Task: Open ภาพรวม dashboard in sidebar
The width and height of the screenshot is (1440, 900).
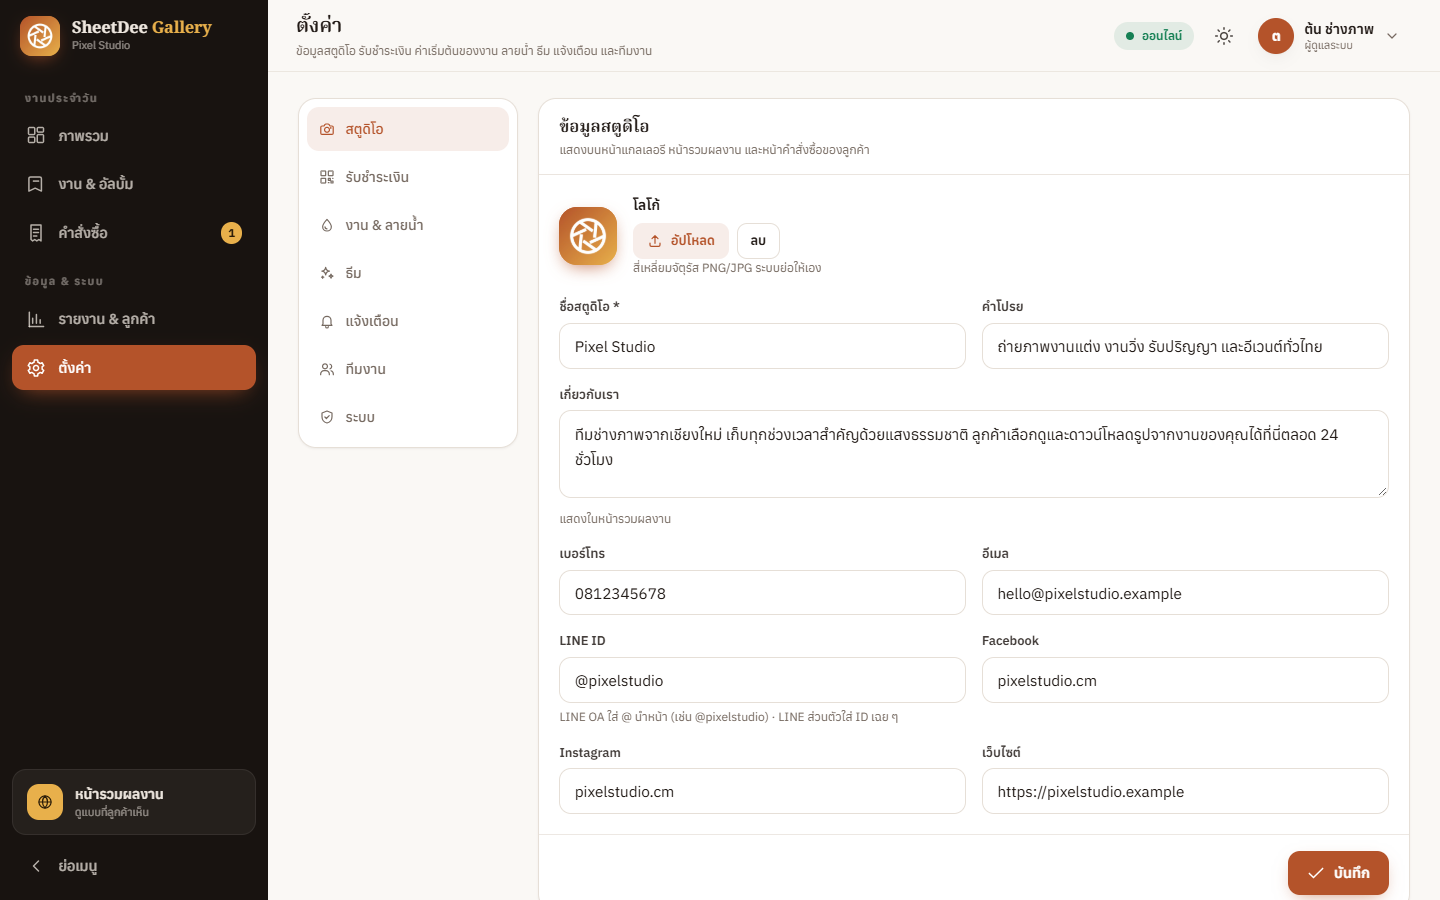Action: coord(134,136)
